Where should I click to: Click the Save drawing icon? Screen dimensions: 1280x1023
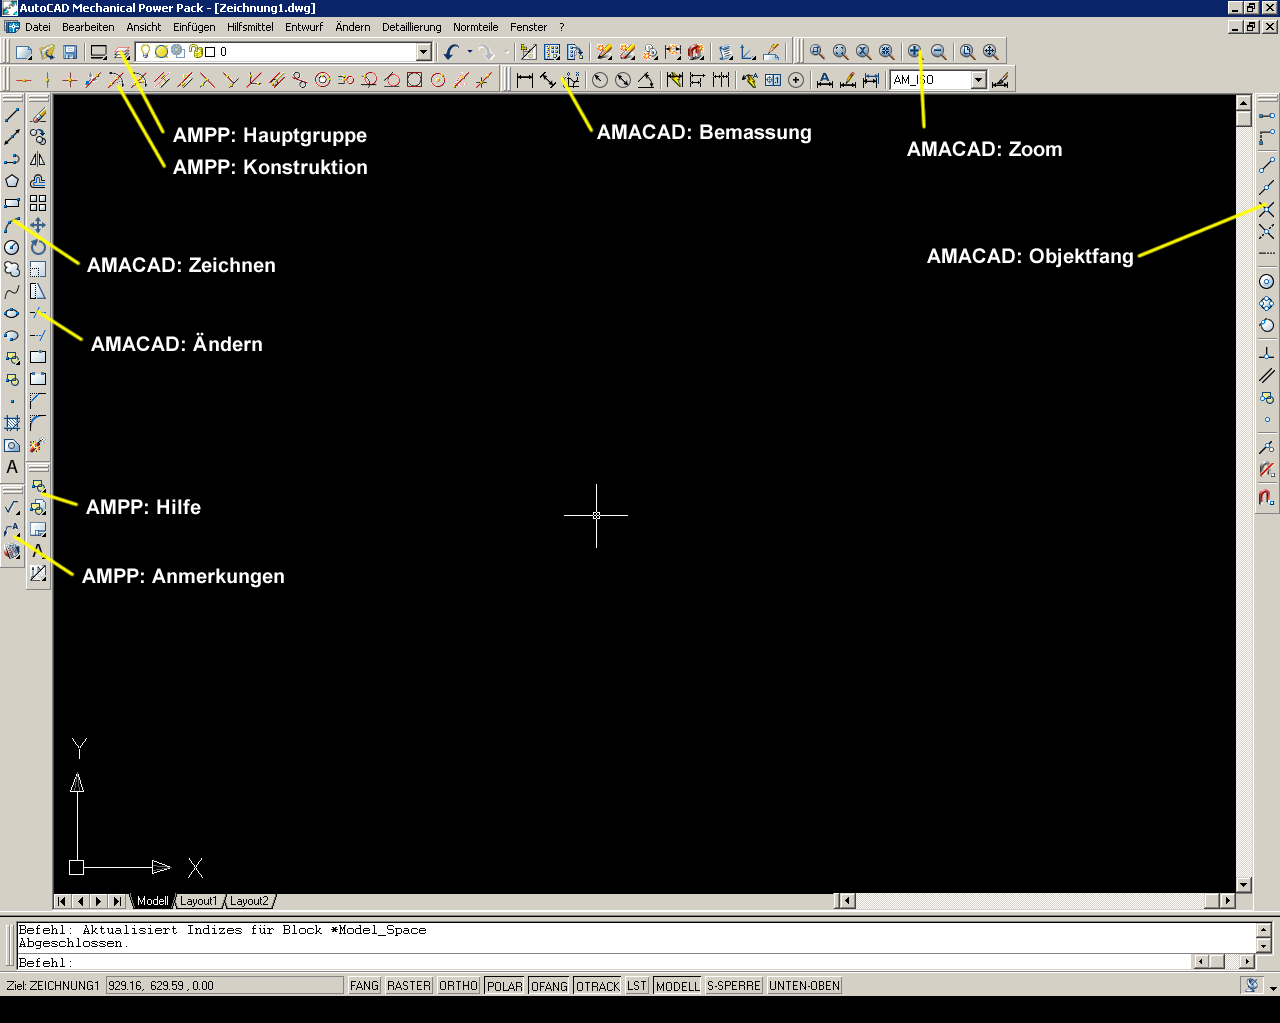[70, 52]
